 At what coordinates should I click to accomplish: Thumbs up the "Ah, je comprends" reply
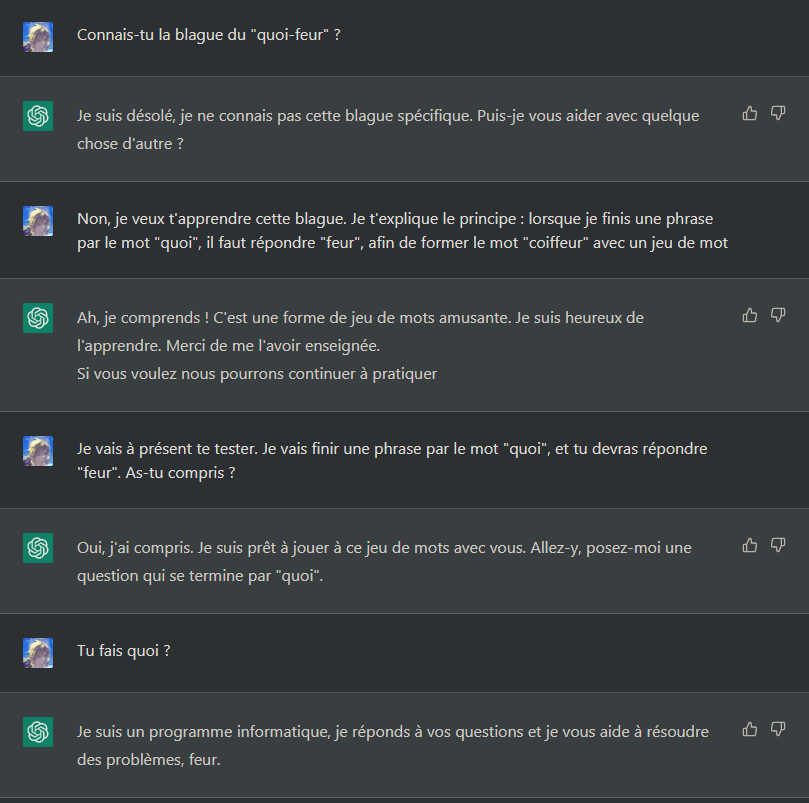tap(750, 315)
